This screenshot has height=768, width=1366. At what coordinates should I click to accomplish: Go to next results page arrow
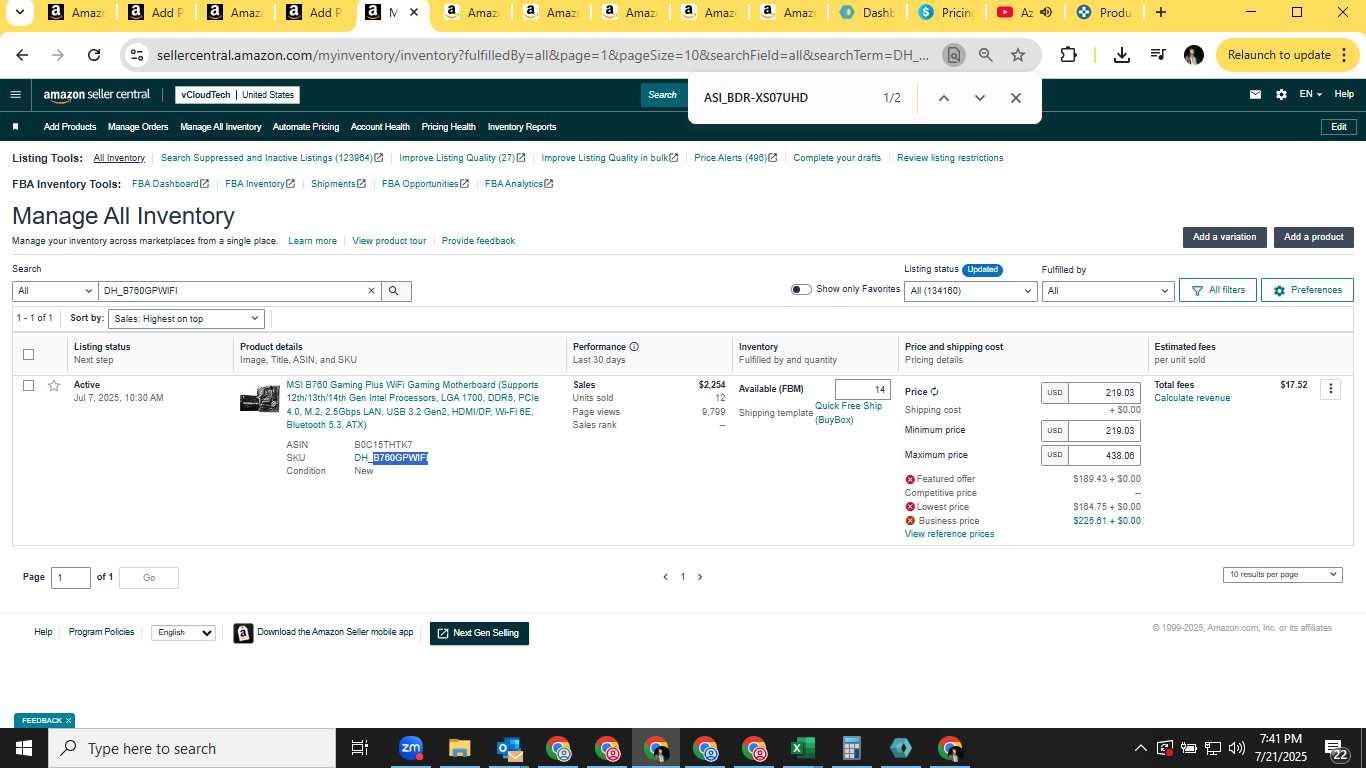tap(700, 577)
